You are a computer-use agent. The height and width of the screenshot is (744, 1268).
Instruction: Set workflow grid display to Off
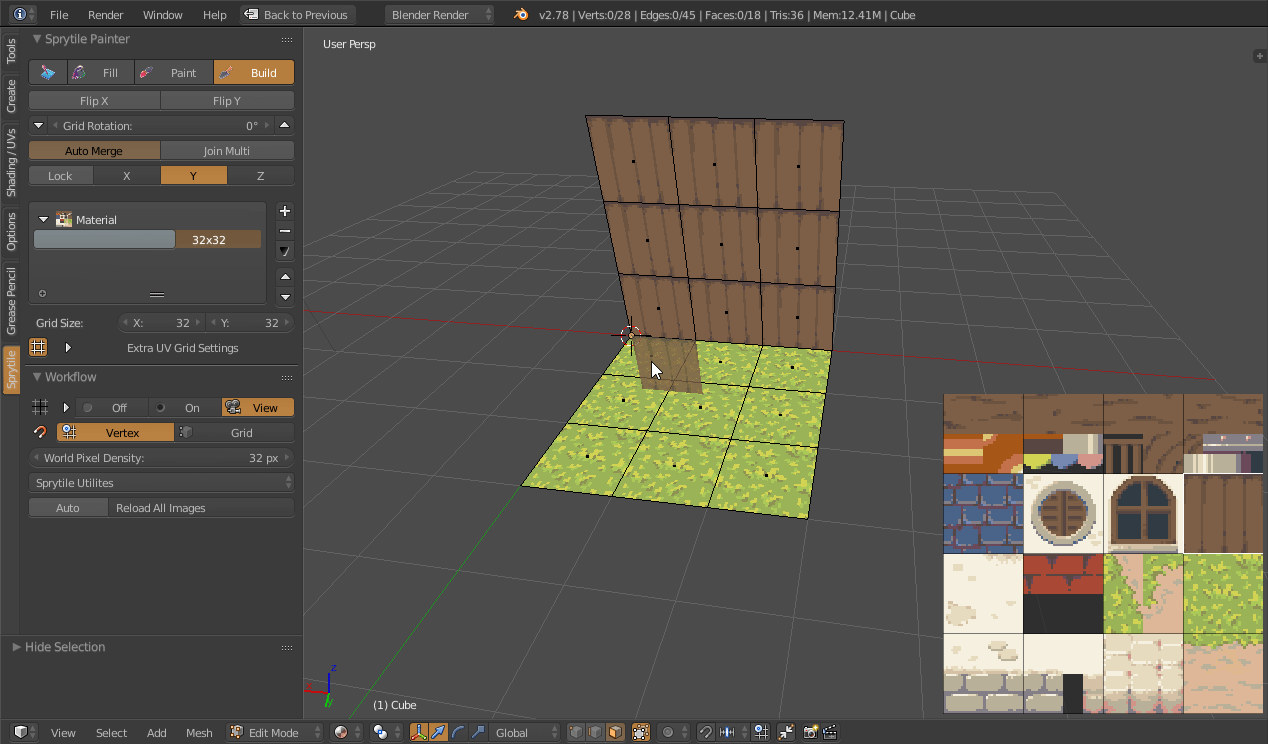click(113, 407)
